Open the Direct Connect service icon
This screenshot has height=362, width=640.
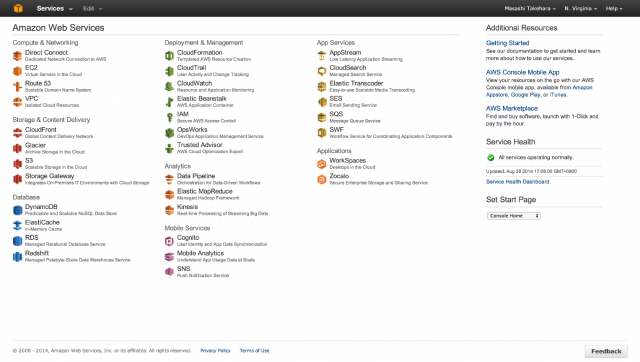coord(17,56)
